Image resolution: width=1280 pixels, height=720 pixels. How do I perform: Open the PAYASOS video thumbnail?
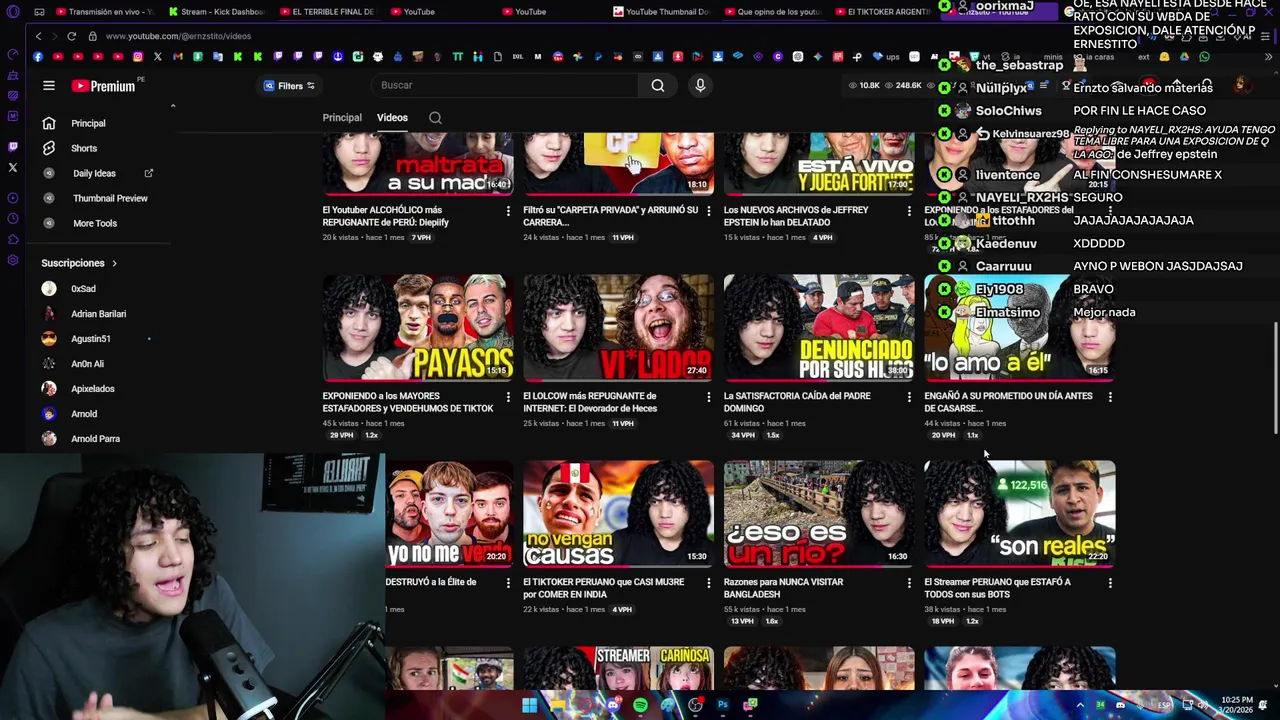[418, 327]
